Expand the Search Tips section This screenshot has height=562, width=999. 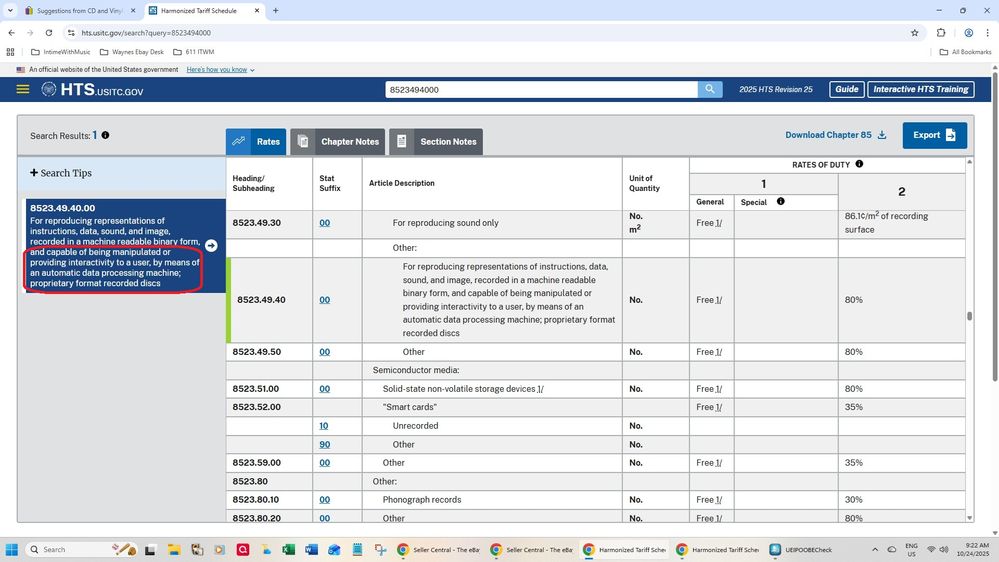tap(61, 173)
